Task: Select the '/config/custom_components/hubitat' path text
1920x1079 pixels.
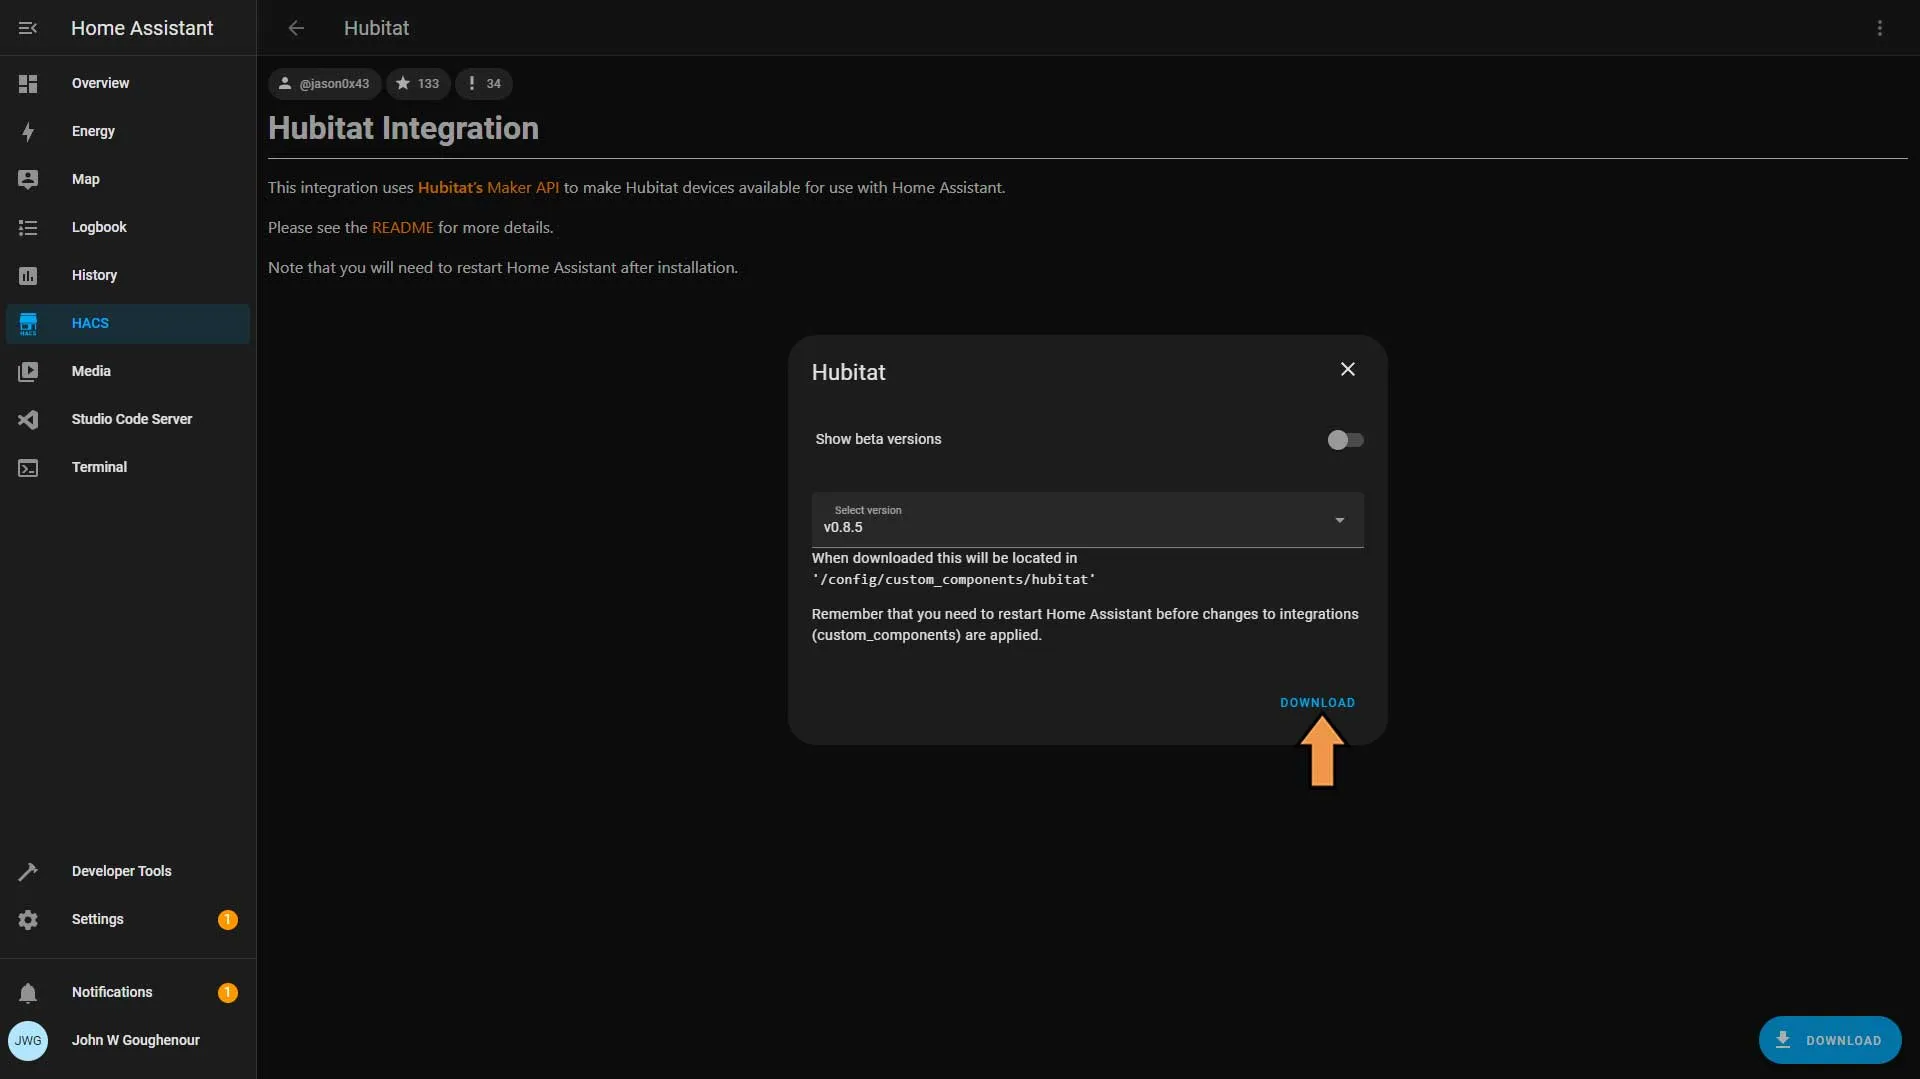Action: click(x=954, y=580)
